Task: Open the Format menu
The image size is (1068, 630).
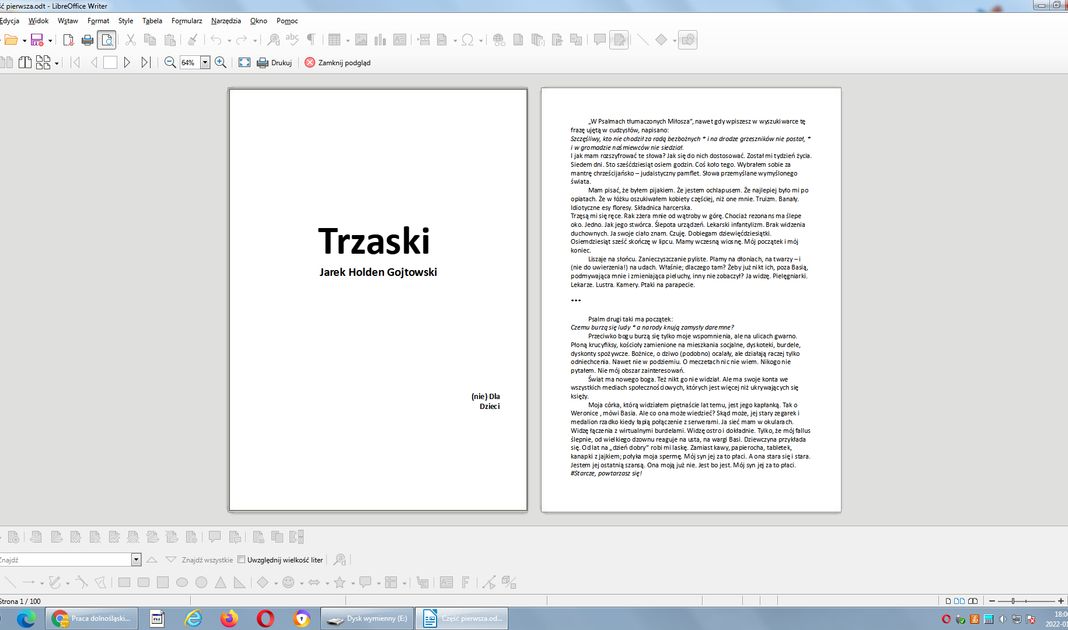Action: (x=98, y=20)
